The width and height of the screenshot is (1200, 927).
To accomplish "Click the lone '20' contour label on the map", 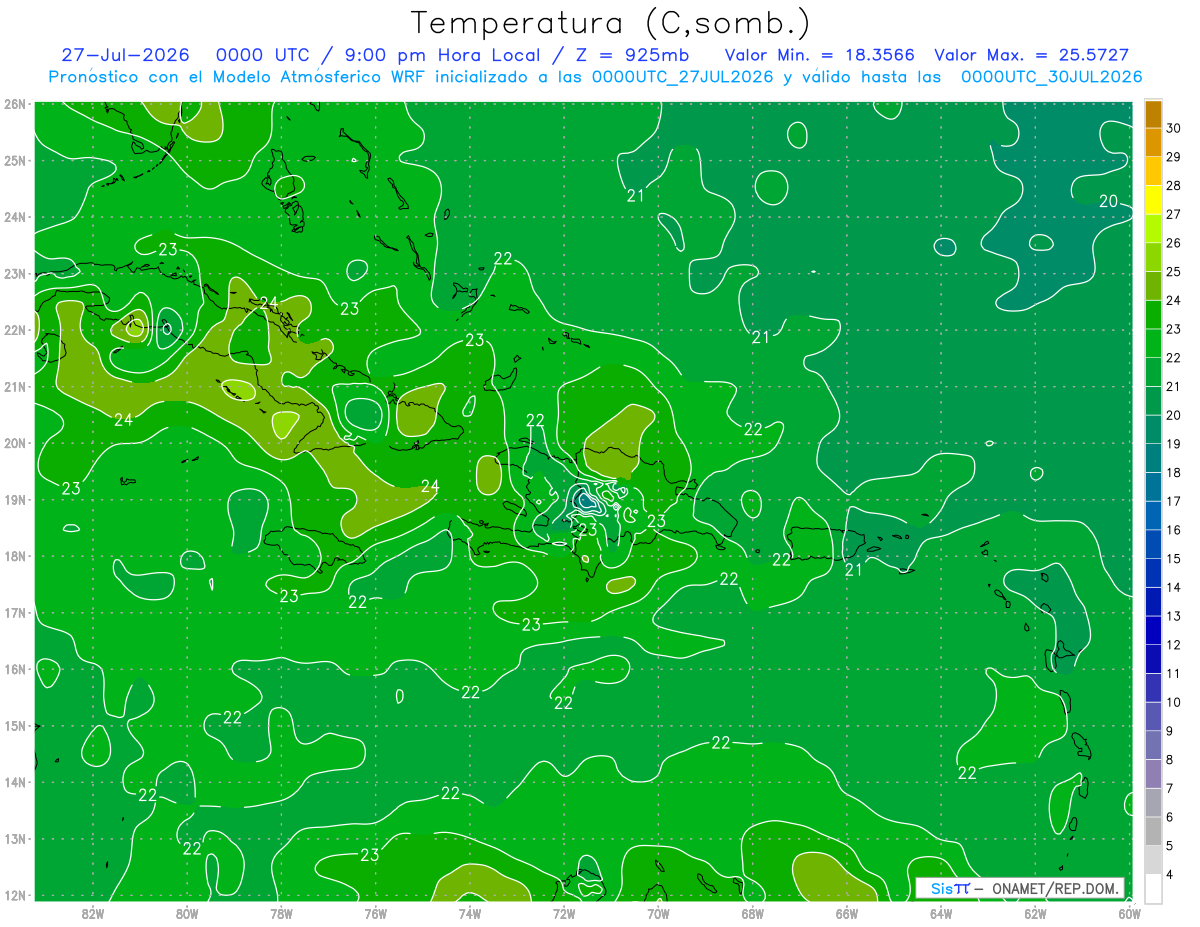I will [1108, 201].
